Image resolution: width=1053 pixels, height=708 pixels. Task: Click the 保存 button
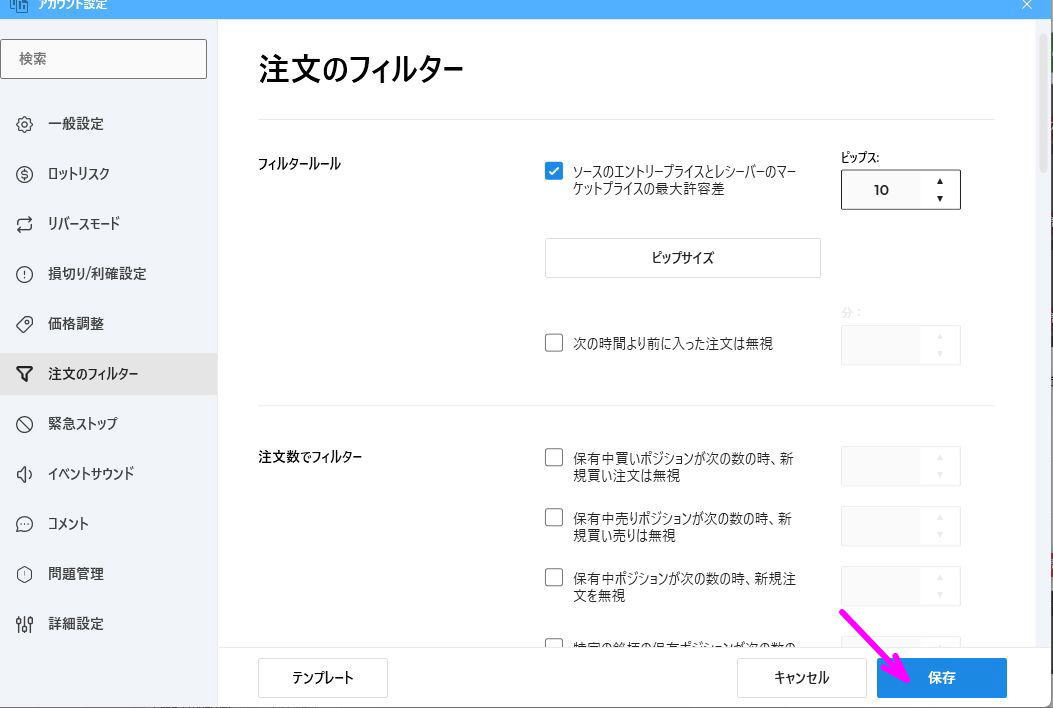pos(940,677)
